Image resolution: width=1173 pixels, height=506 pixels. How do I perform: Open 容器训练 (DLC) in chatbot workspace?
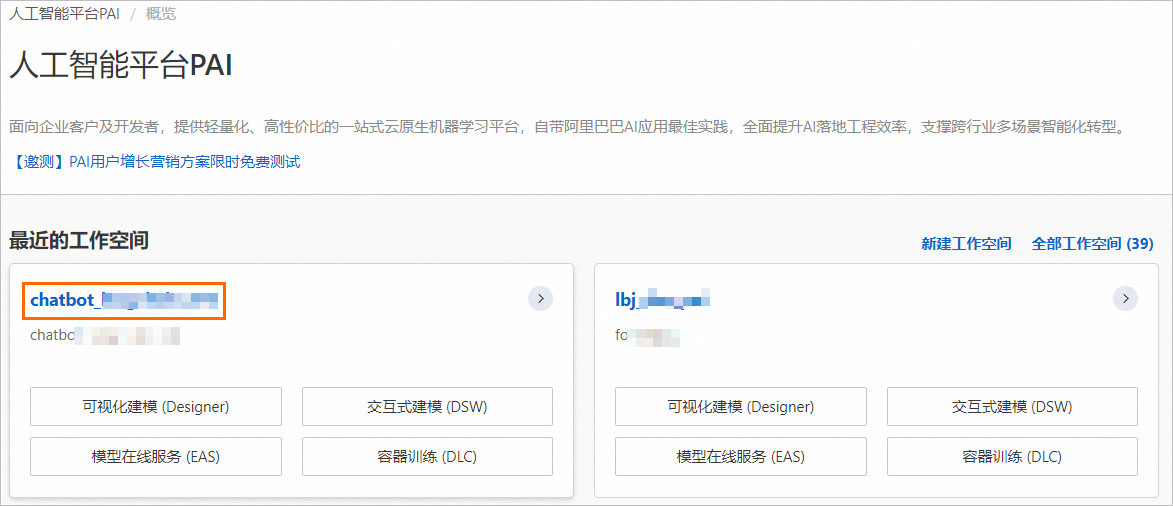point(427,456)
